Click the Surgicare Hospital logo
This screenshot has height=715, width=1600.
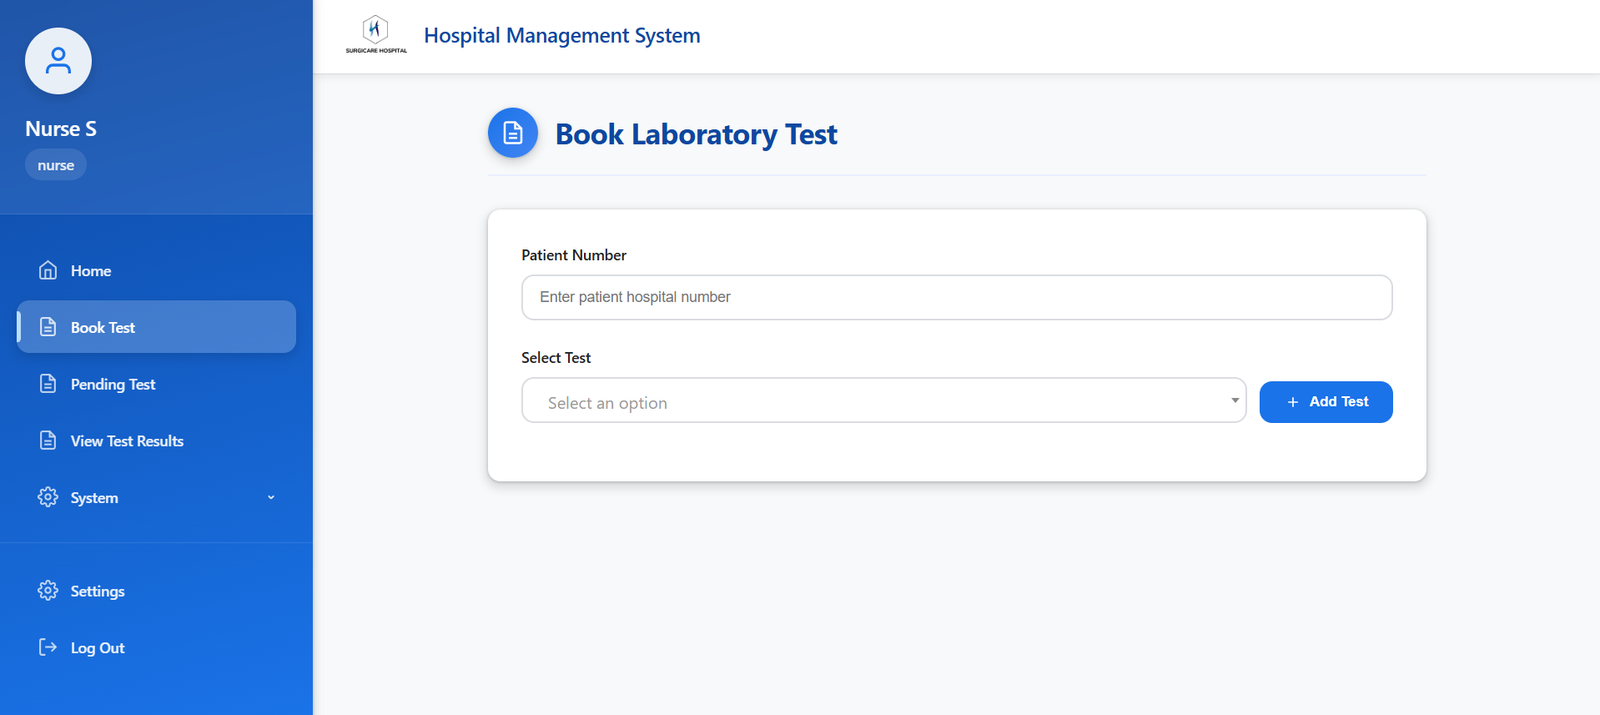[376, 34]
